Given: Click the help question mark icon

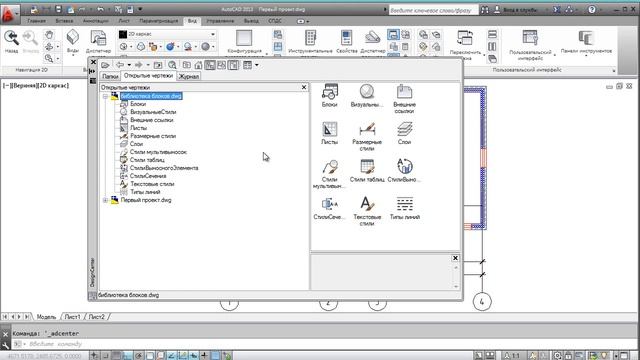Looking at the screenshot, I should pos(592,9).
